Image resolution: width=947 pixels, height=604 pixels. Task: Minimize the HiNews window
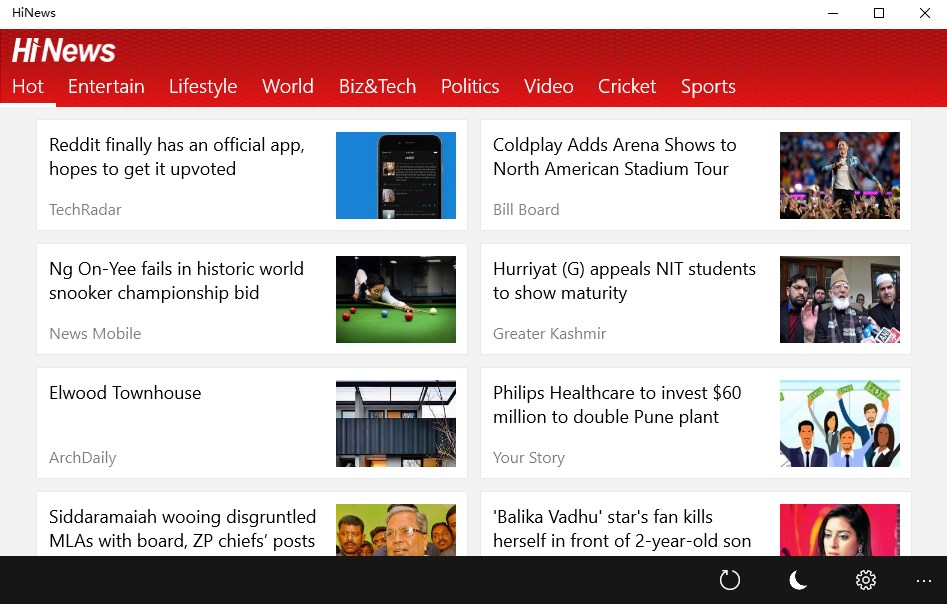click(x=833, y=13)
